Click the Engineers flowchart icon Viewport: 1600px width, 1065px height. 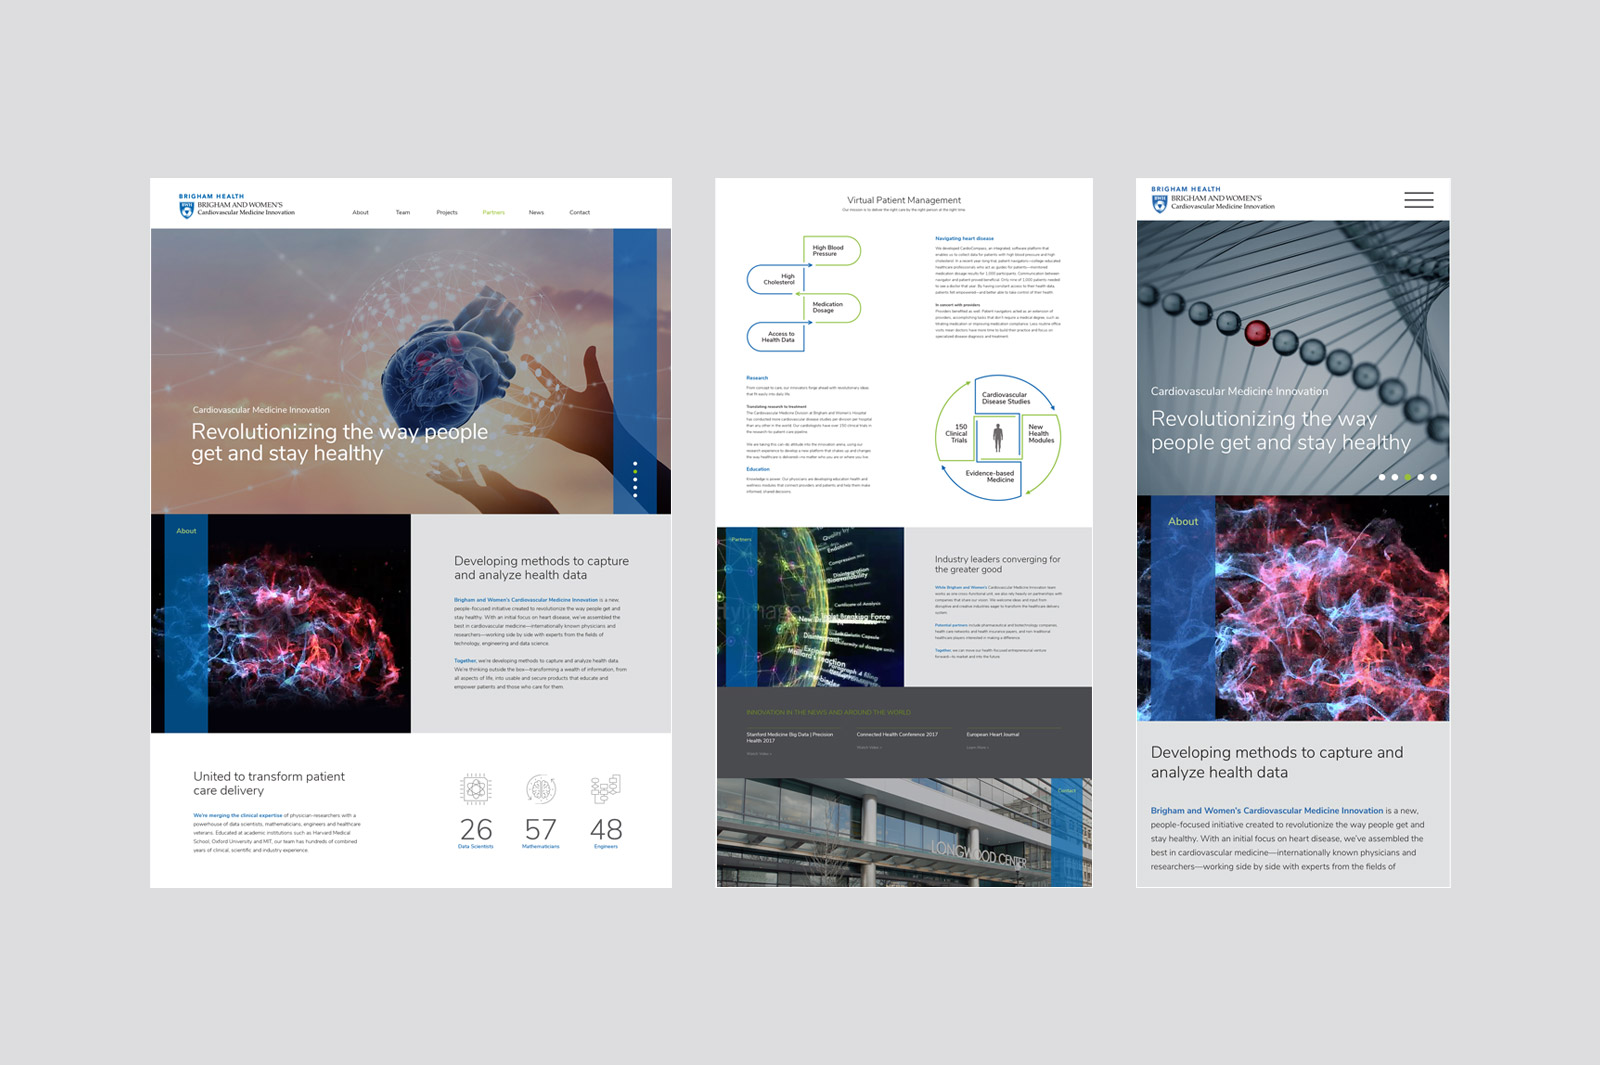point(606,789)
